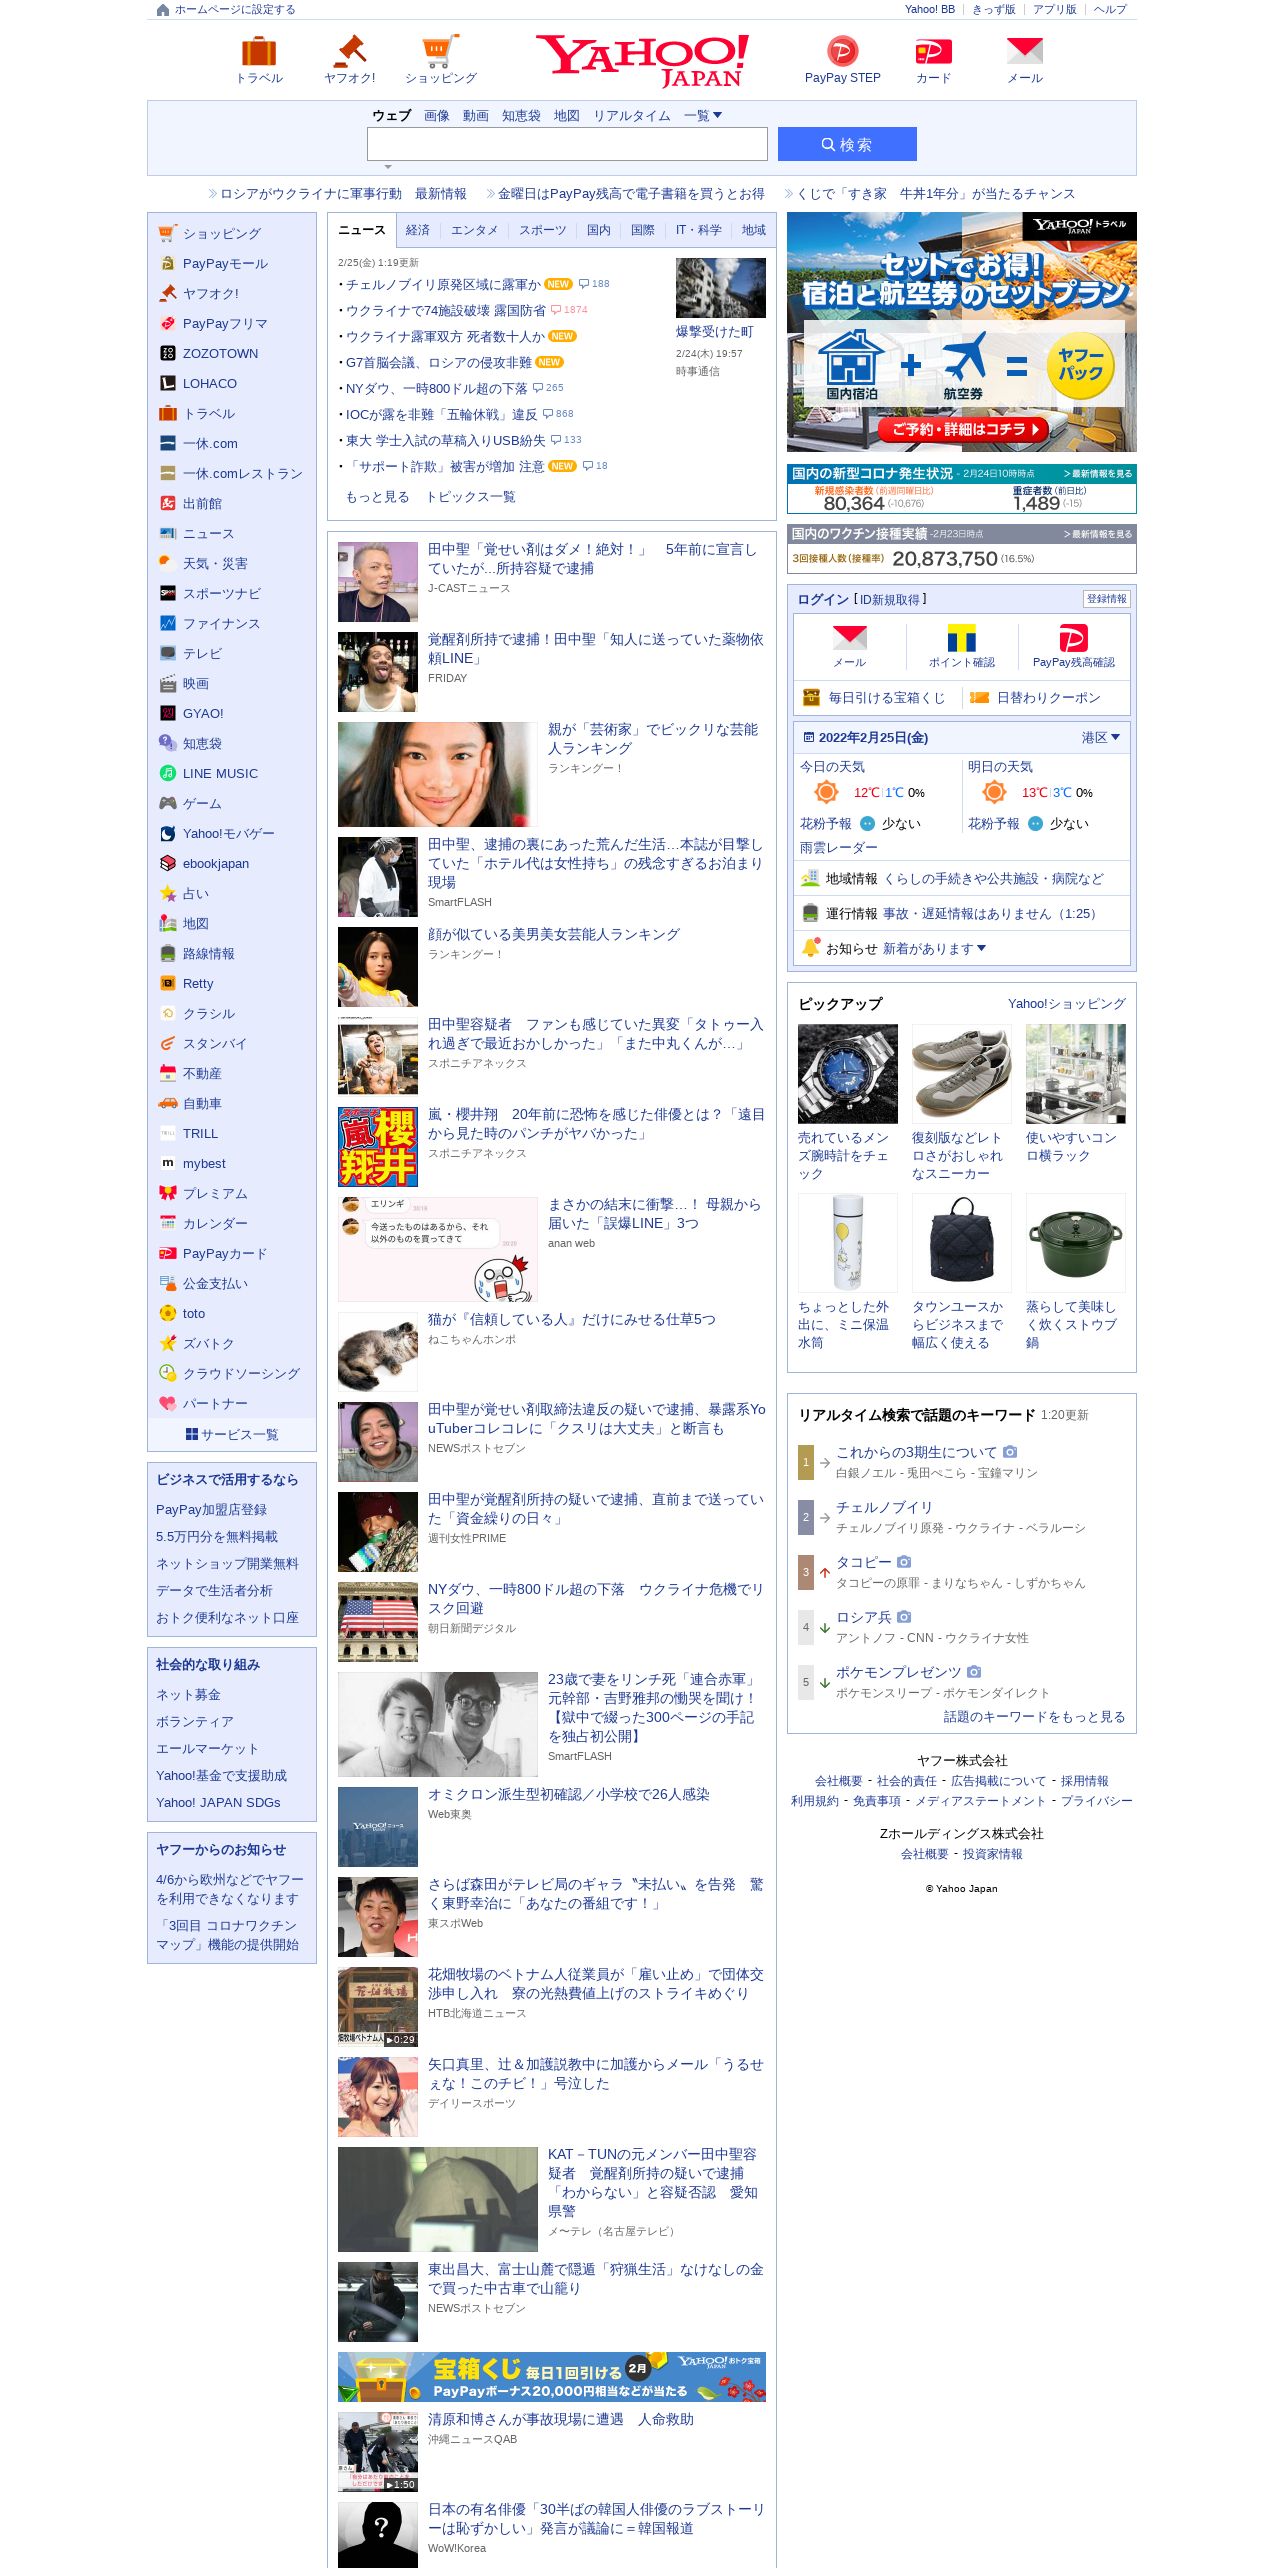Open the 爆撃受けた町 news thumbnail
The image size is (1284, 2568).
click(720, 288)
